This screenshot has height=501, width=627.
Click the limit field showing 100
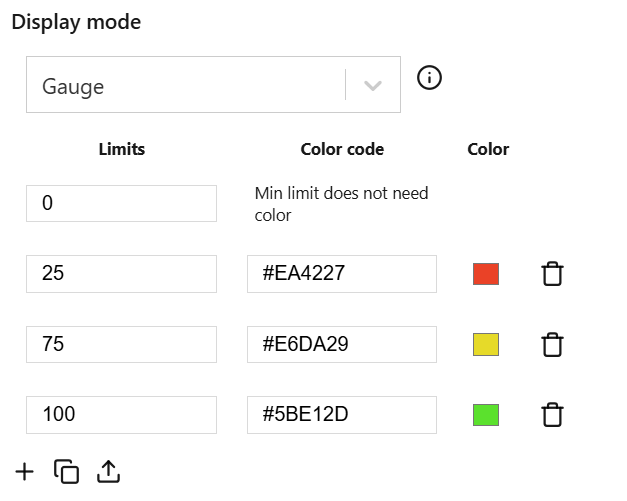[121, 414]
